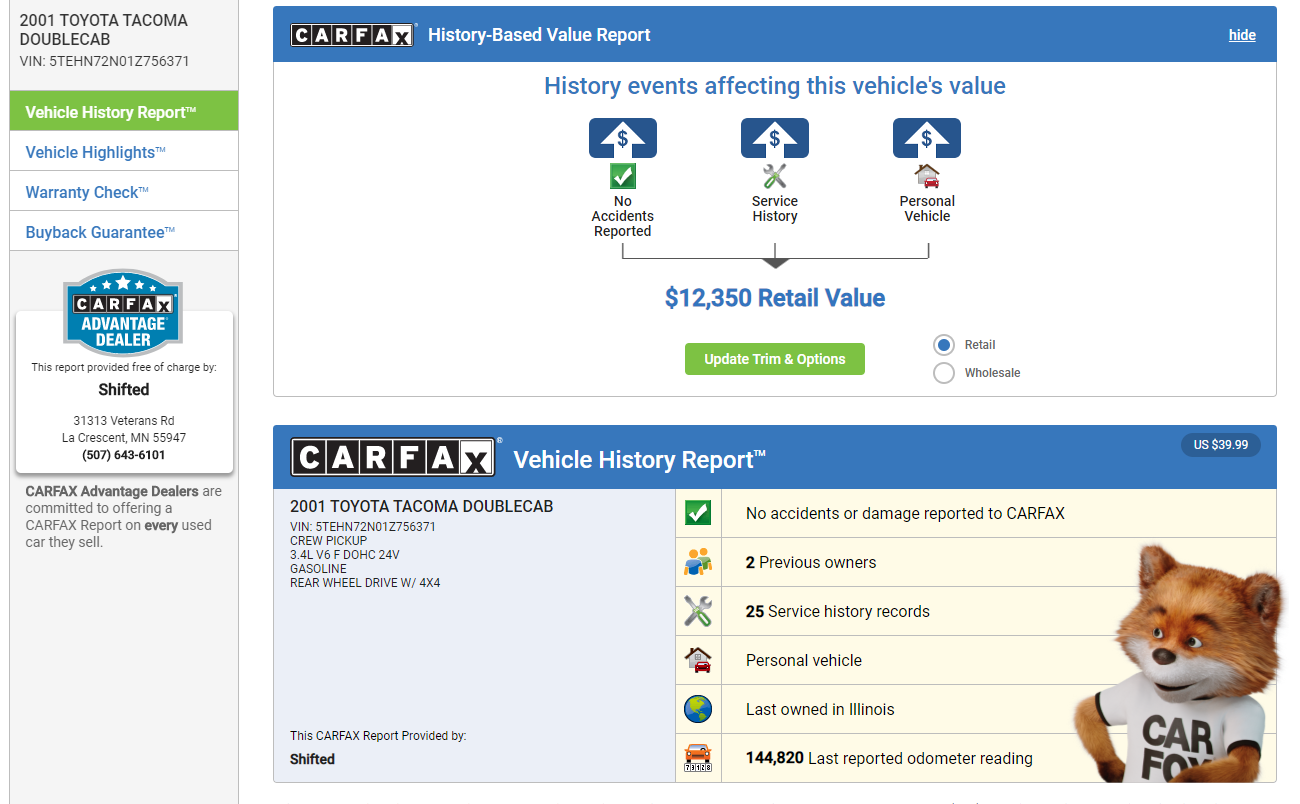This screenshot has width=1300, height=804.
Task: Click the dollar arrow above No Accidents Reported
Action: click(x=623, y=138)
